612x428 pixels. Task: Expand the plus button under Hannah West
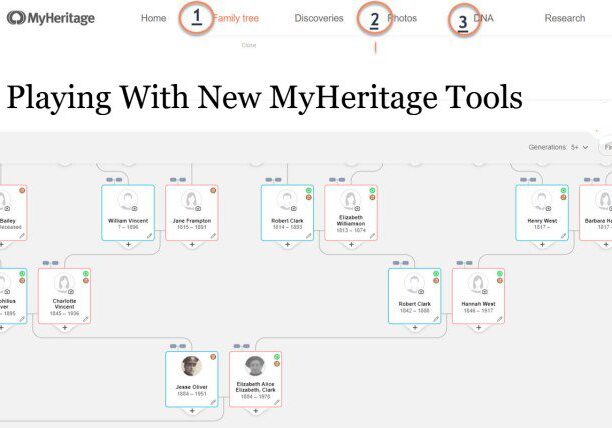tap(479, 328)
